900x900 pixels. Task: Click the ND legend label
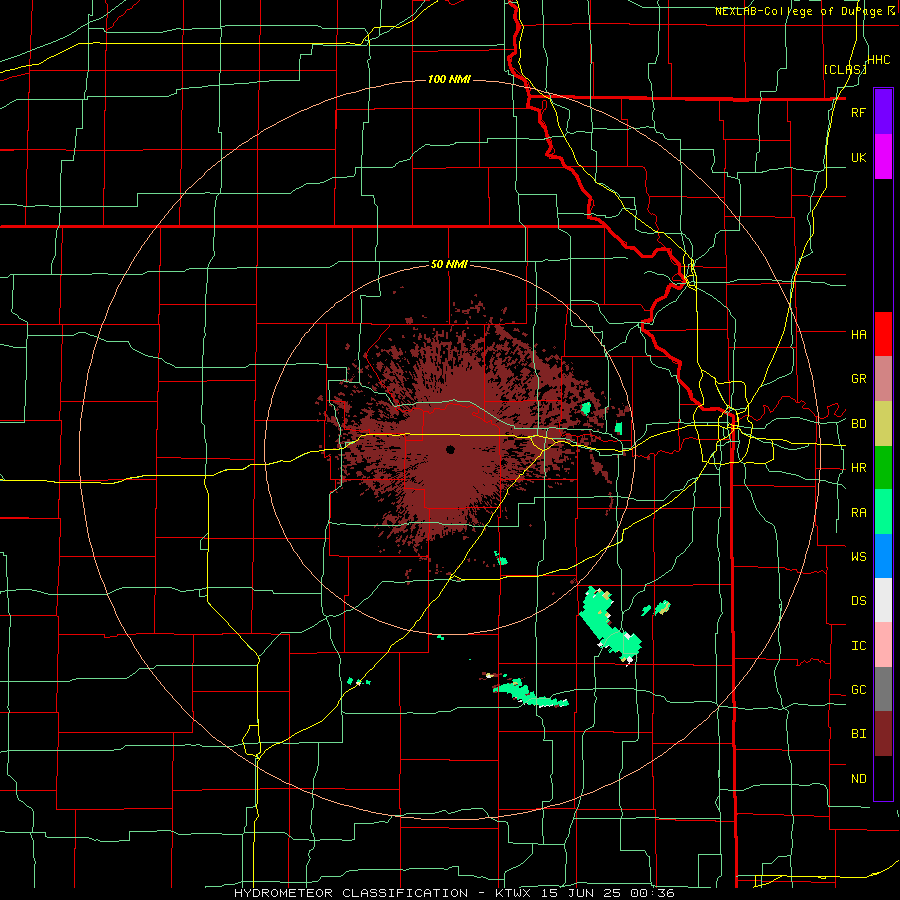858,779
